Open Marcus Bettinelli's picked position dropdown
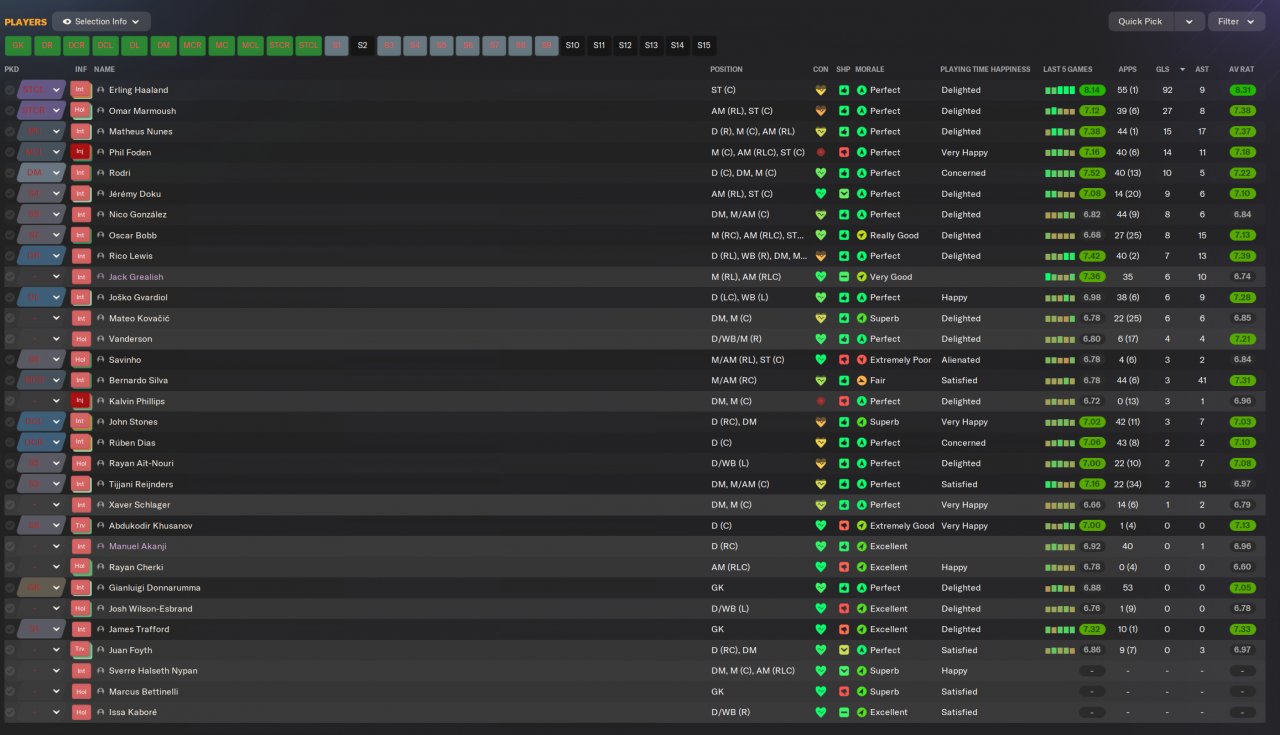The image size is (1280, 735). click(57, 691)
